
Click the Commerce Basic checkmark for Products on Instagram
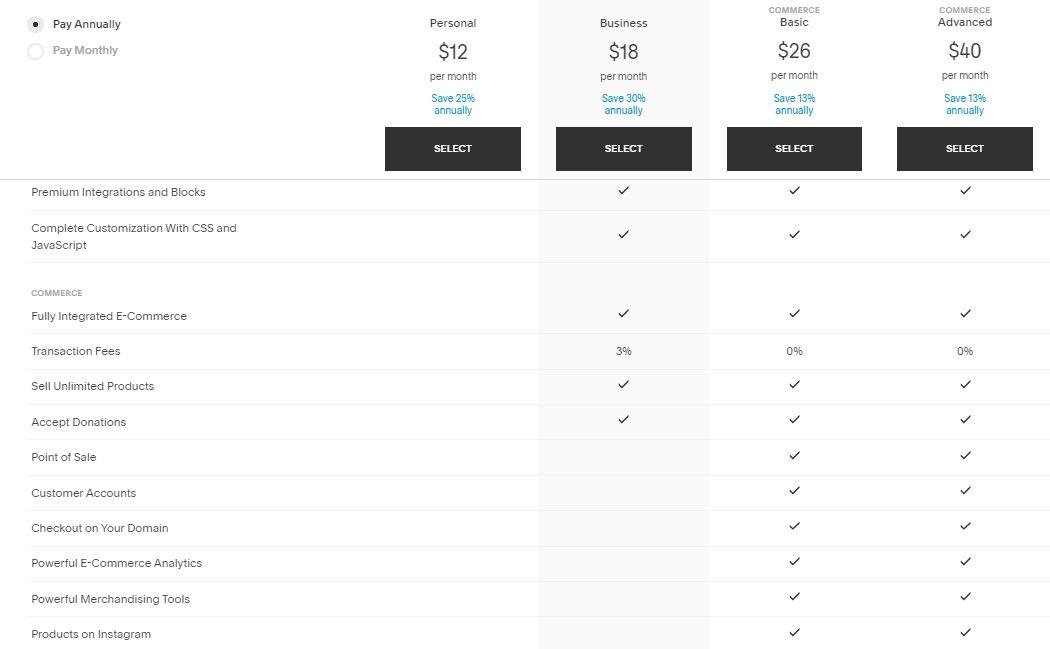coord(794,633)
